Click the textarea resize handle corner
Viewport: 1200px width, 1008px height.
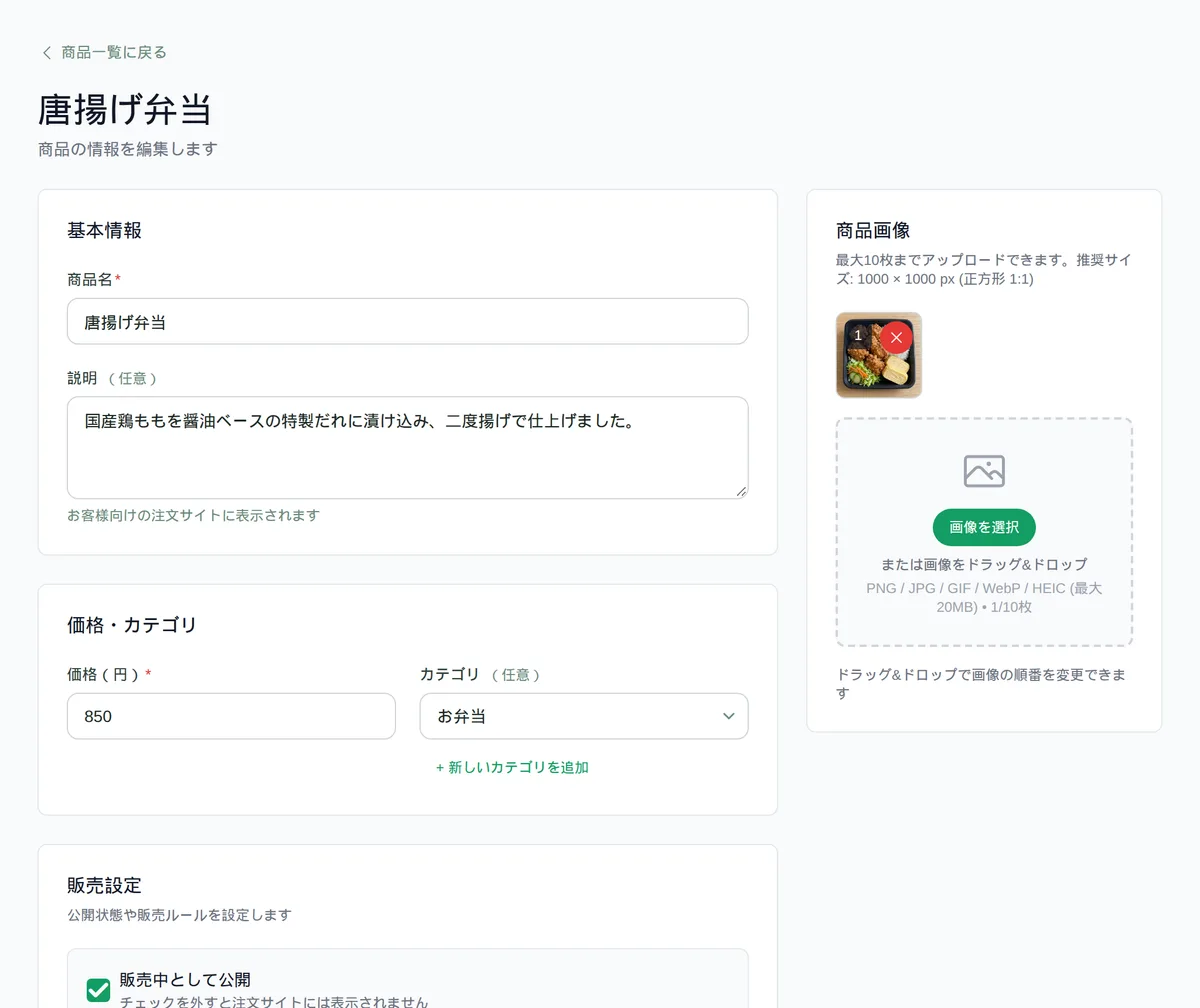click(x=741, y=491)
